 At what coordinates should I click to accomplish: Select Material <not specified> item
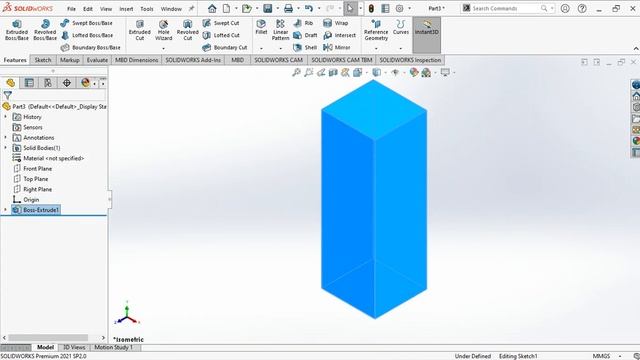click(48, 158)
